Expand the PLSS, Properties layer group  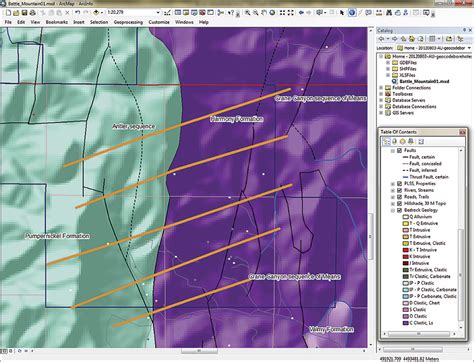click(393, 184)
